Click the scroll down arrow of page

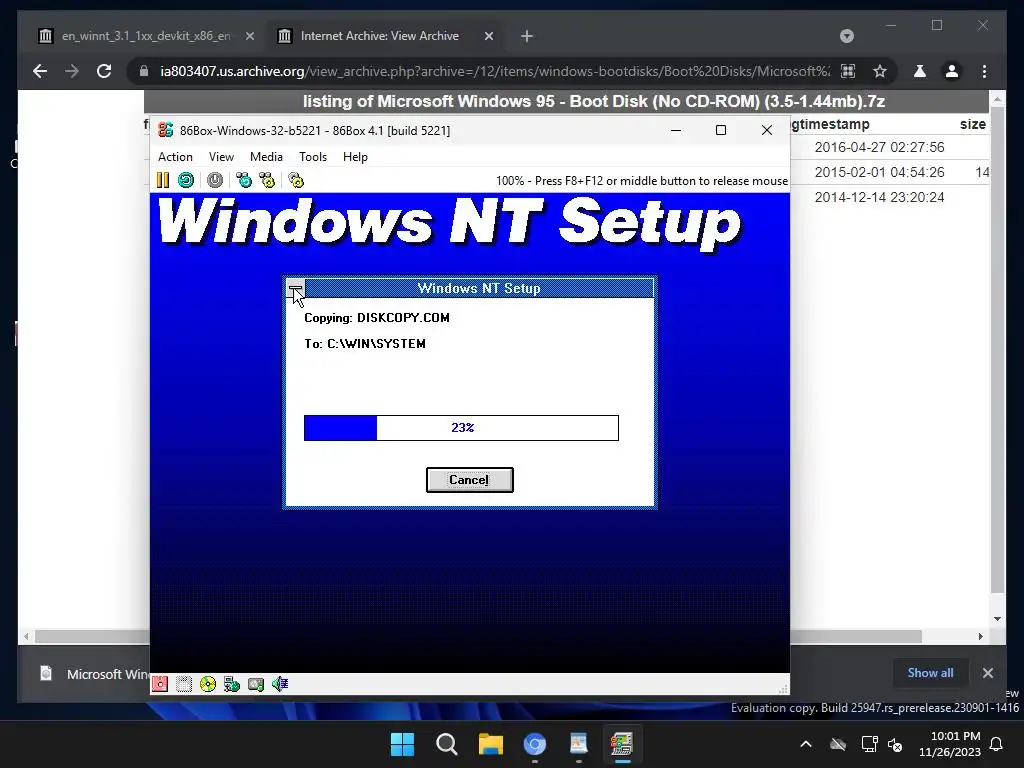(x=997, y=619)
